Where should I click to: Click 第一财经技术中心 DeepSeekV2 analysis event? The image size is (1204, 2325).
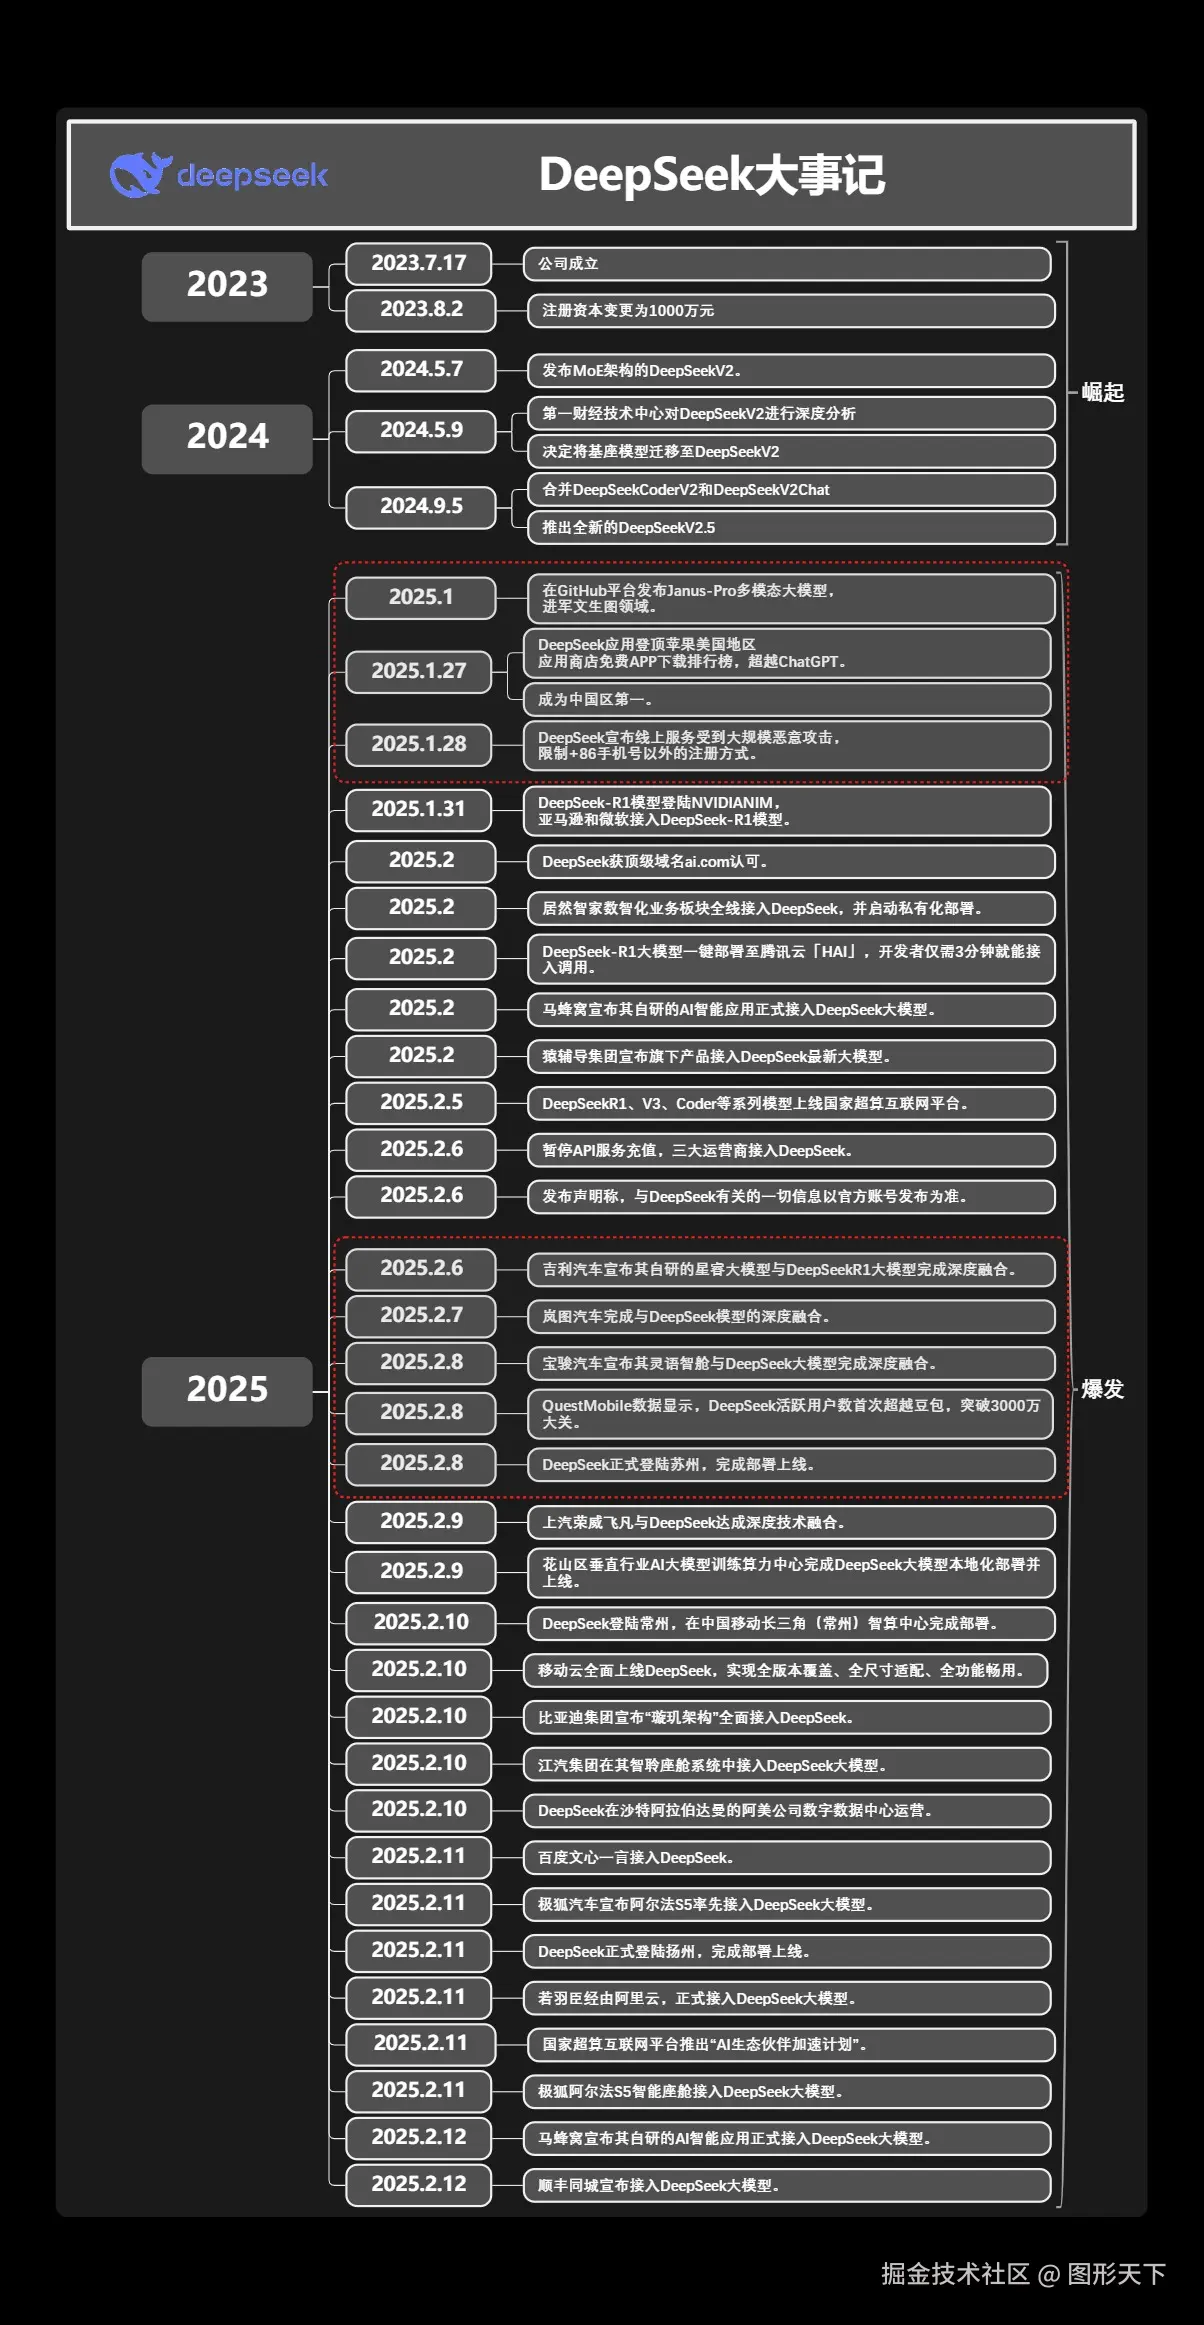(791, 414)
